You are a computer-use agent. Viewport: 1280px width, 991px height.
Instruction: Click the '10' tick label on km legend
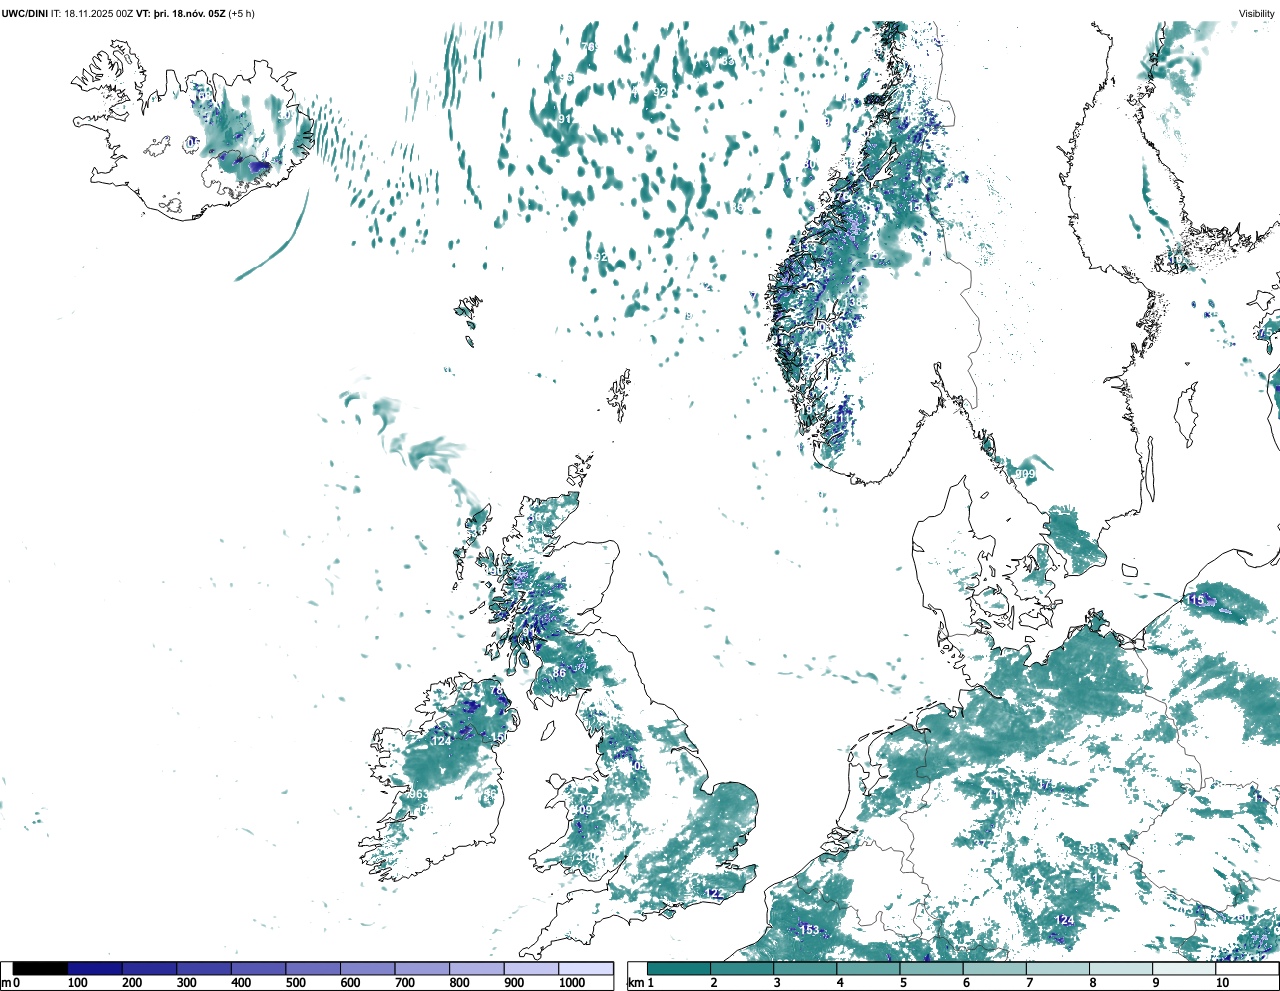[1222, 983]
